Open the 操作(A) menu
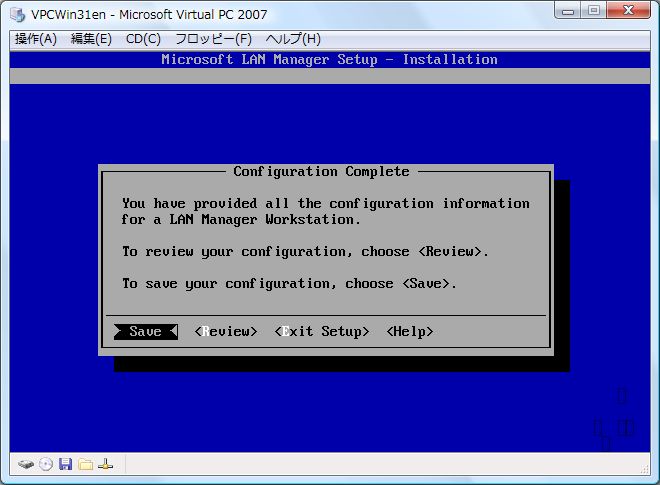The width and height of the screenshot is (660, 485). 36,39
